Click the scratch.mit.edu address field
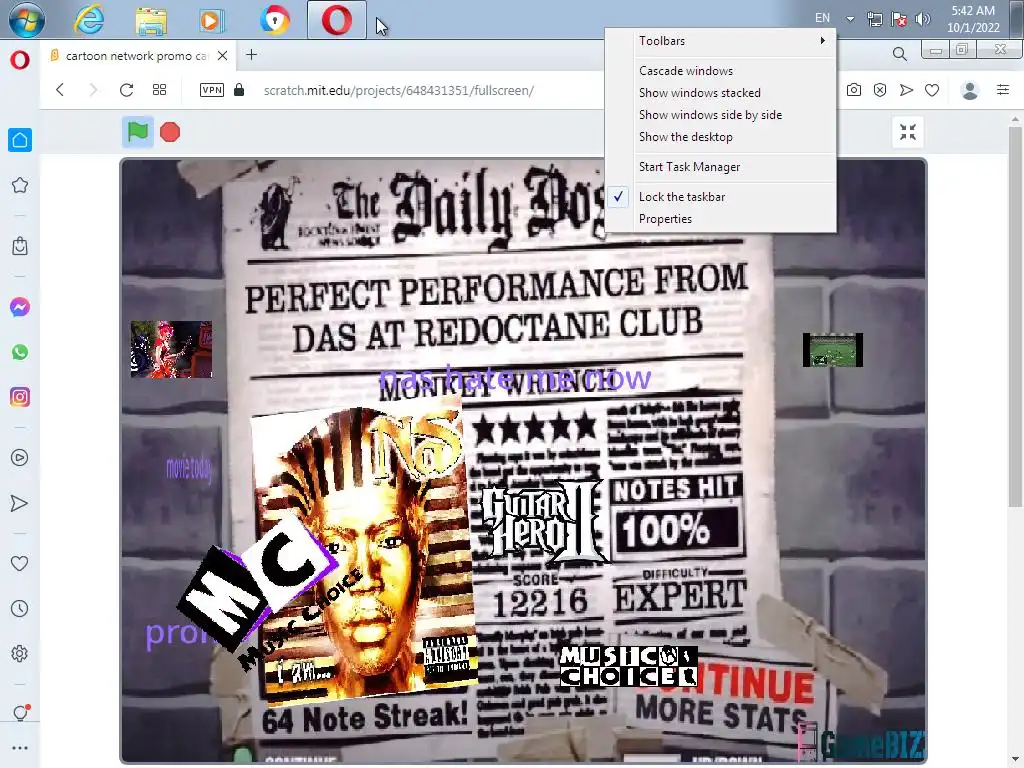1024x768 pixels. 398,90
